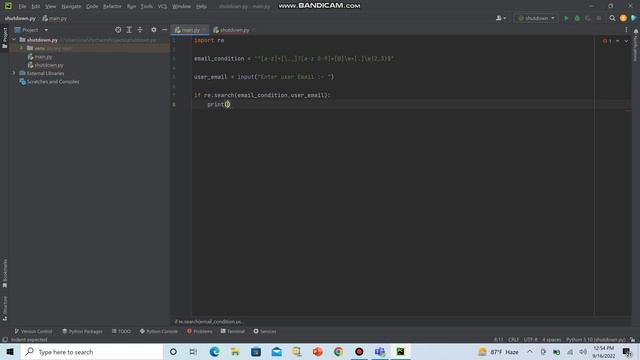Click the editor tabs more-options kebab icon
This screenshot has width=640, height=360.
point(627,30)
